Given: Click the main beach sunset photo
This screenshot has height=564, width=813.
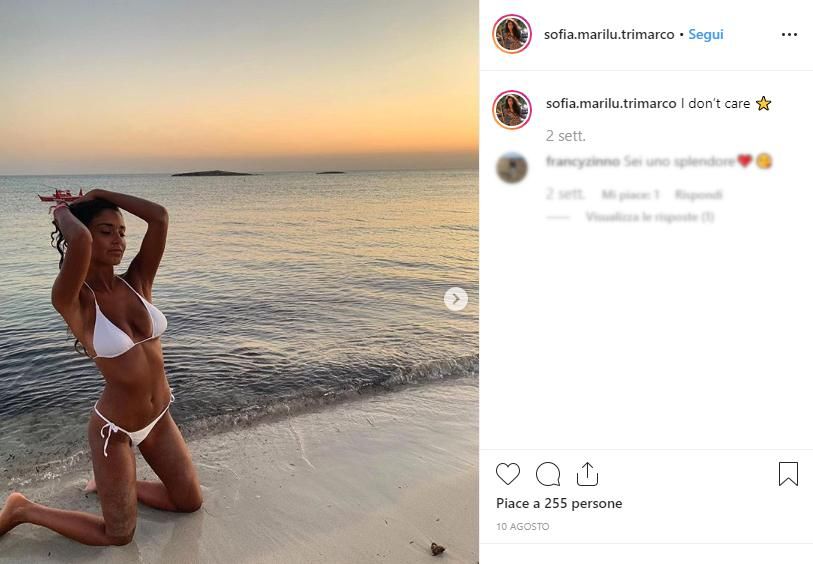Looking at the screenshot, I should (239, 282).
